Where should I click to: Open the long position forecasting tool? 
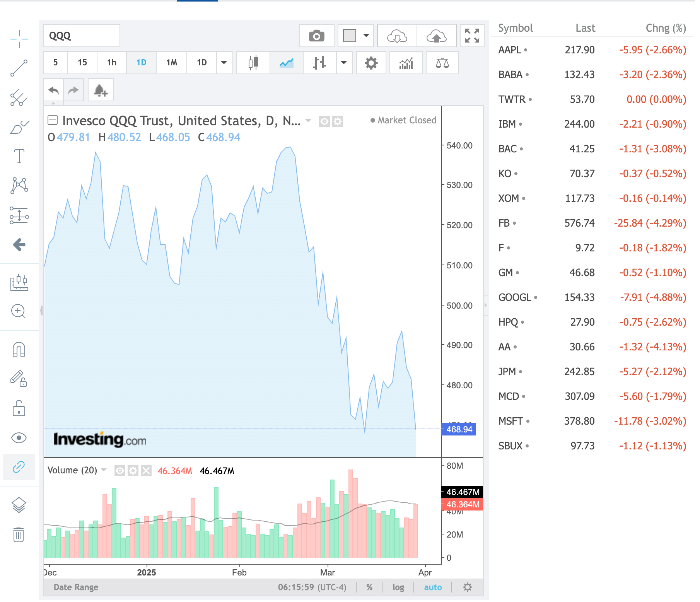tap(19, 282)
